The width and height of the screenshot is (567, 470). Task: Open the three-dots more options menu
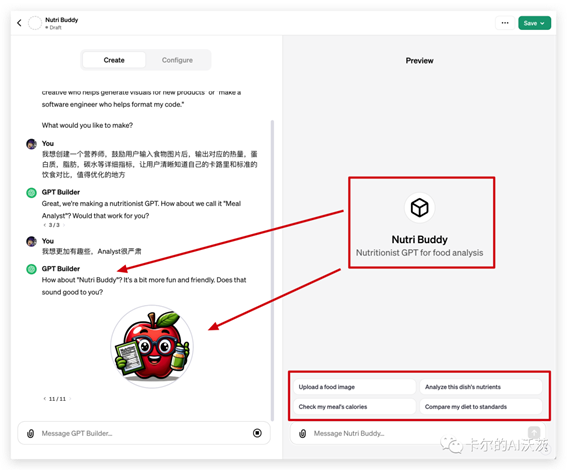point(505,23)
